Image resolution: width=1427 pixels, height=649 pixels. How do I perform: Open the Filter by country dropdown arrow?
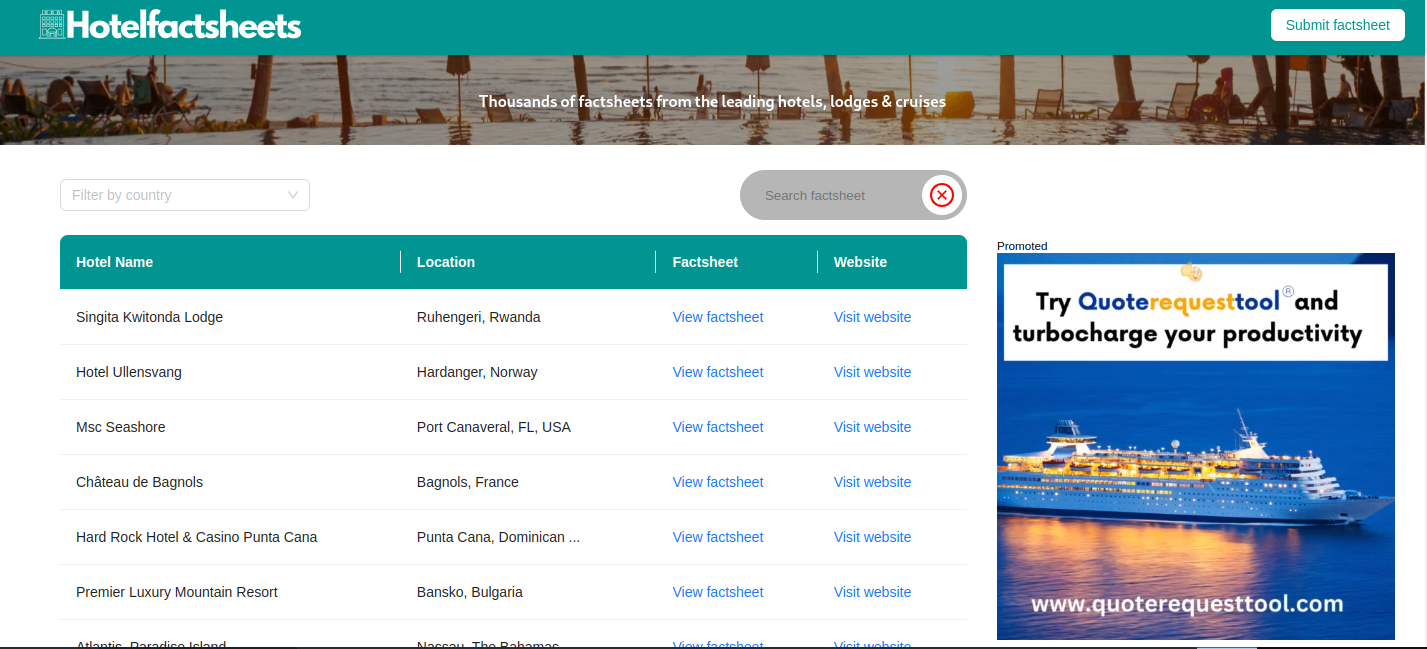pos(293,195)
